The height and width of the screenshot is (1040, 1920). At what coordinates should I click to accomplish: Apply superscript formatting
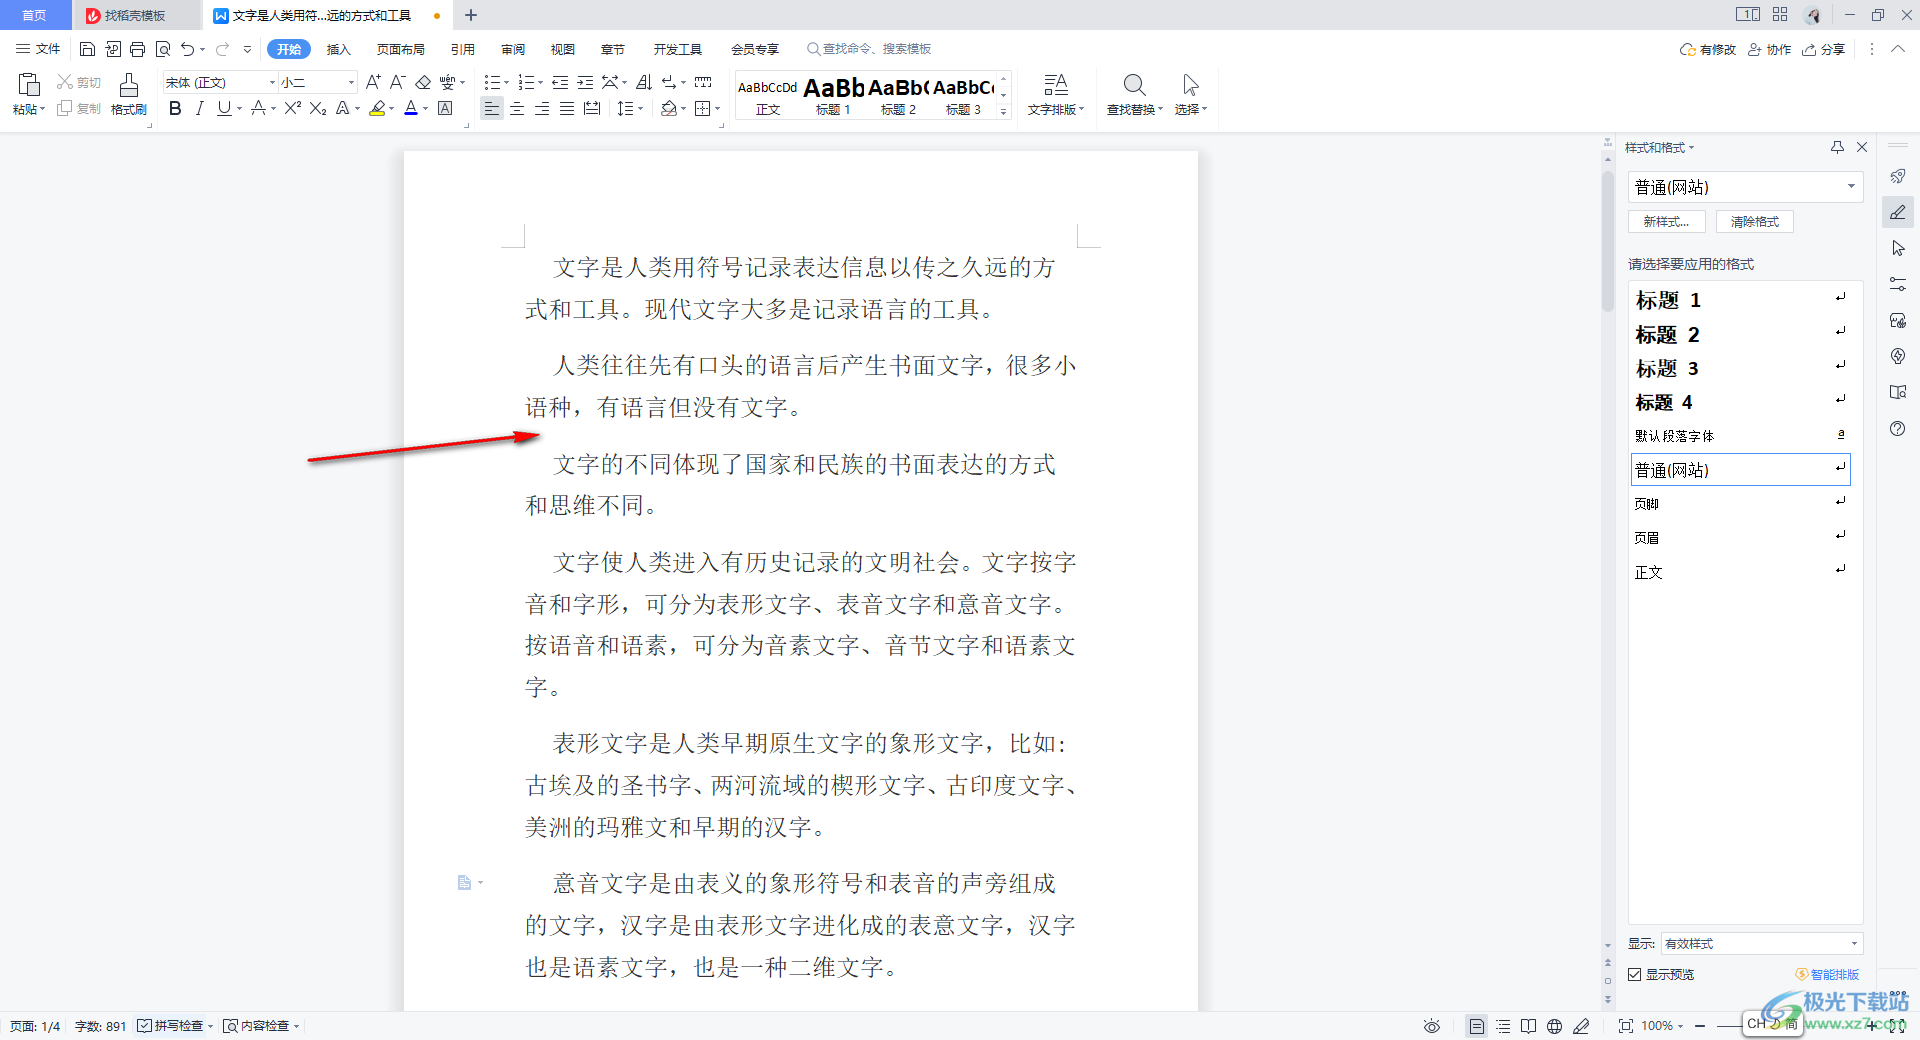pos(292,108)
